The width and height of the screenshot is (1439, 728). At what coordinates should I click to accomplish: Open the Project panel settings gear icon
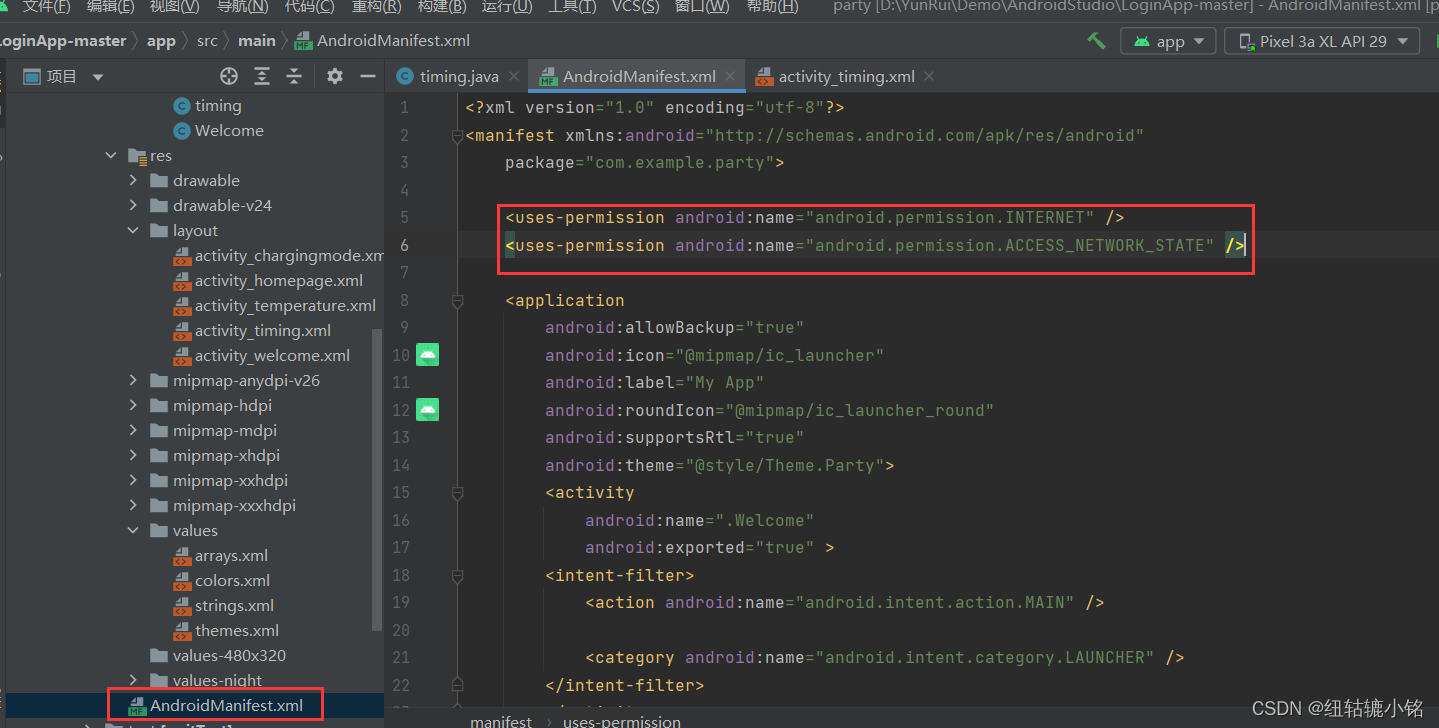click(333, 75)
